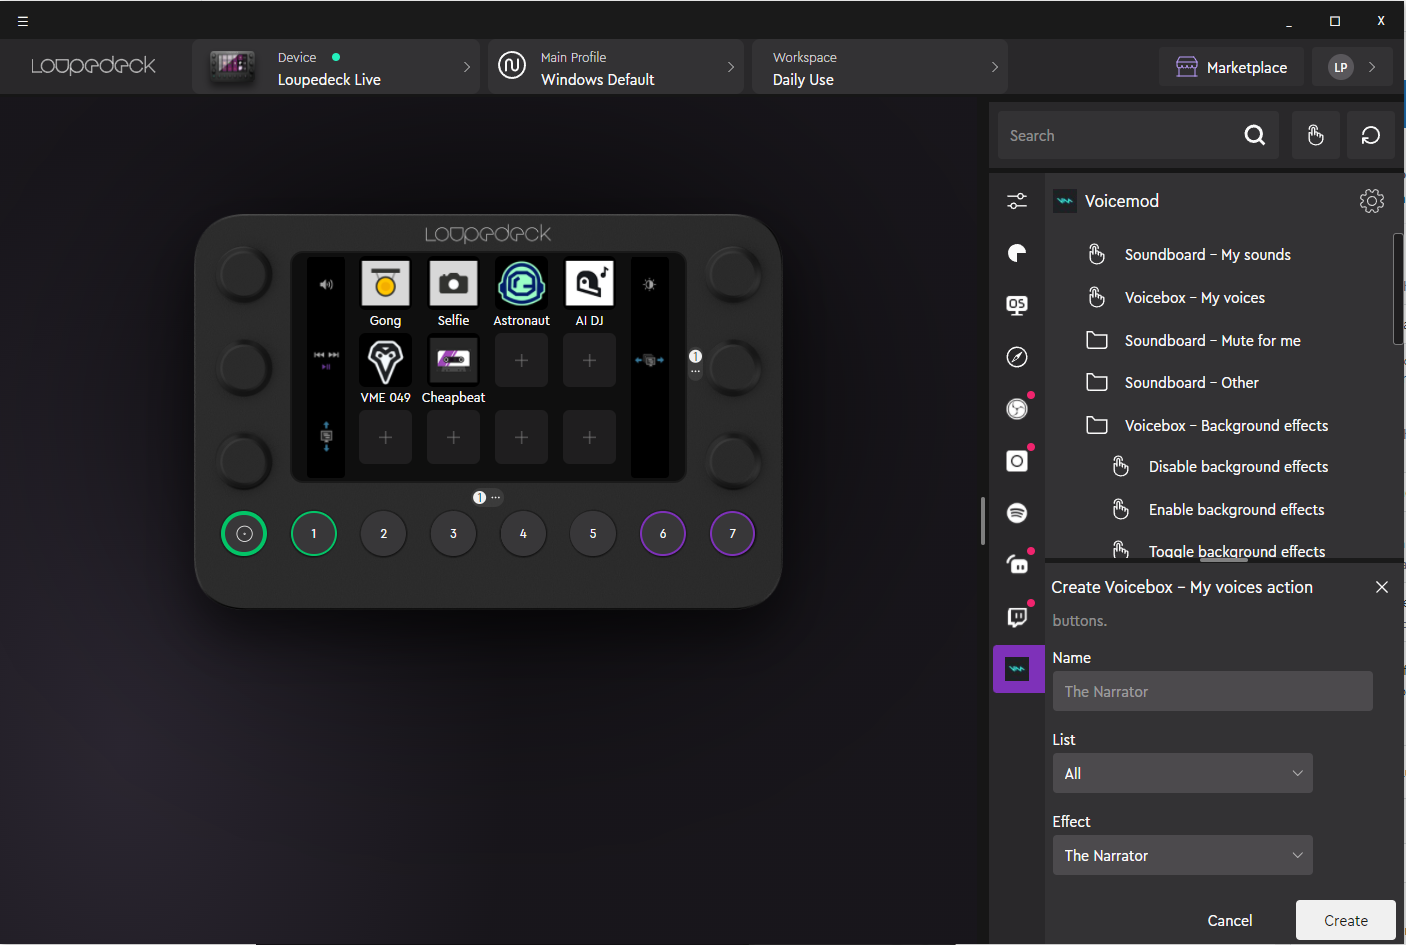The width and height of the screenshot is (1406, 945).
Task: Open the LP user account menu
Action: (x=1352, y=67)
